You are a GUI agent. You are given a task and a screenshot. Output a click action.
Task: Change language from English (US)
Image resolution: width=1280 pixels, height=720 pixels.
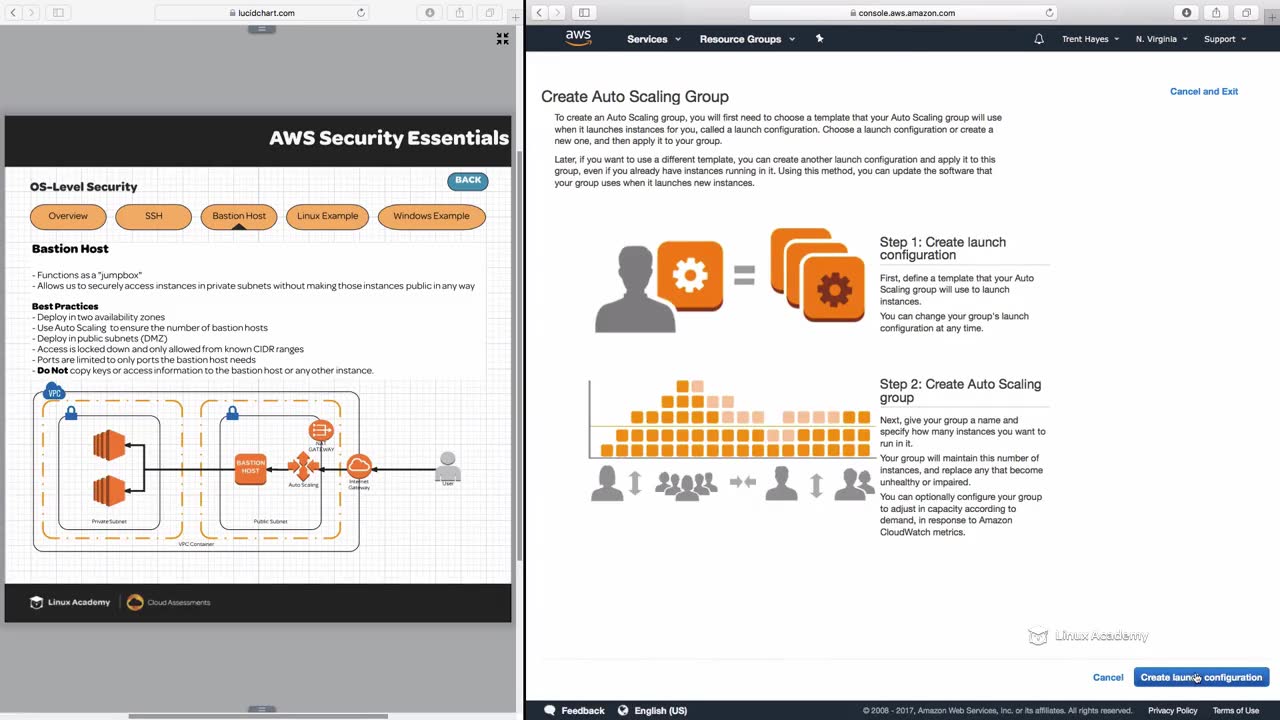click(x=652, y=710)
